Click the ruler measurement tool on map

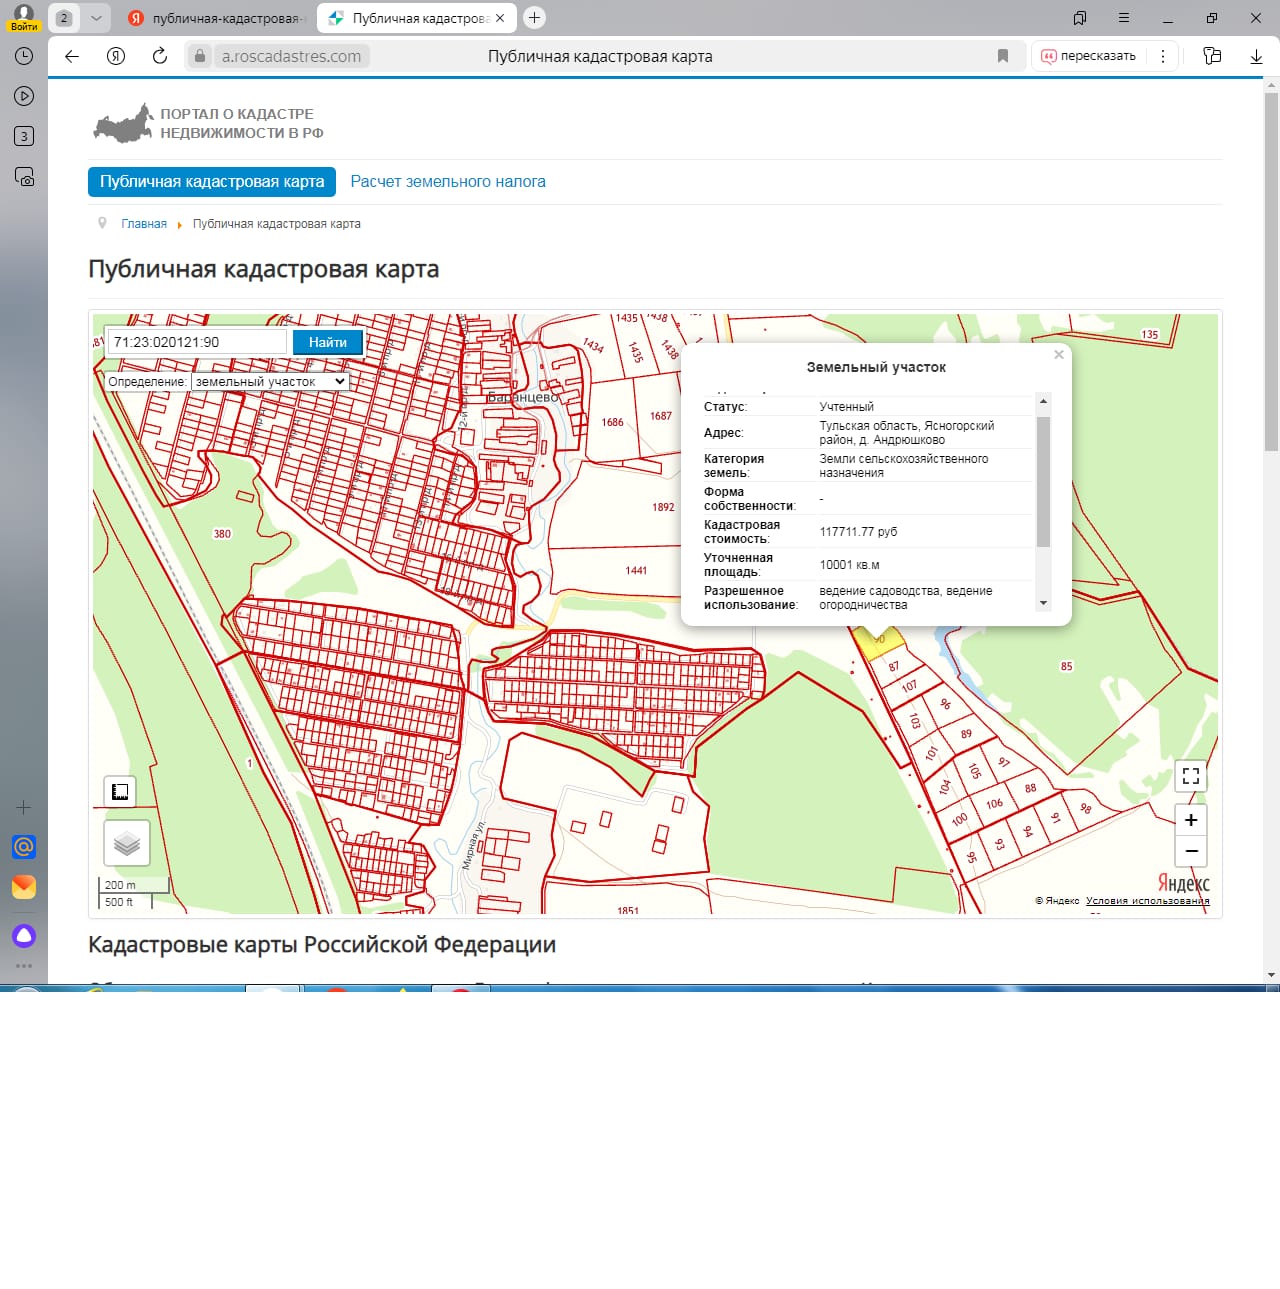(x=120, y=792)
